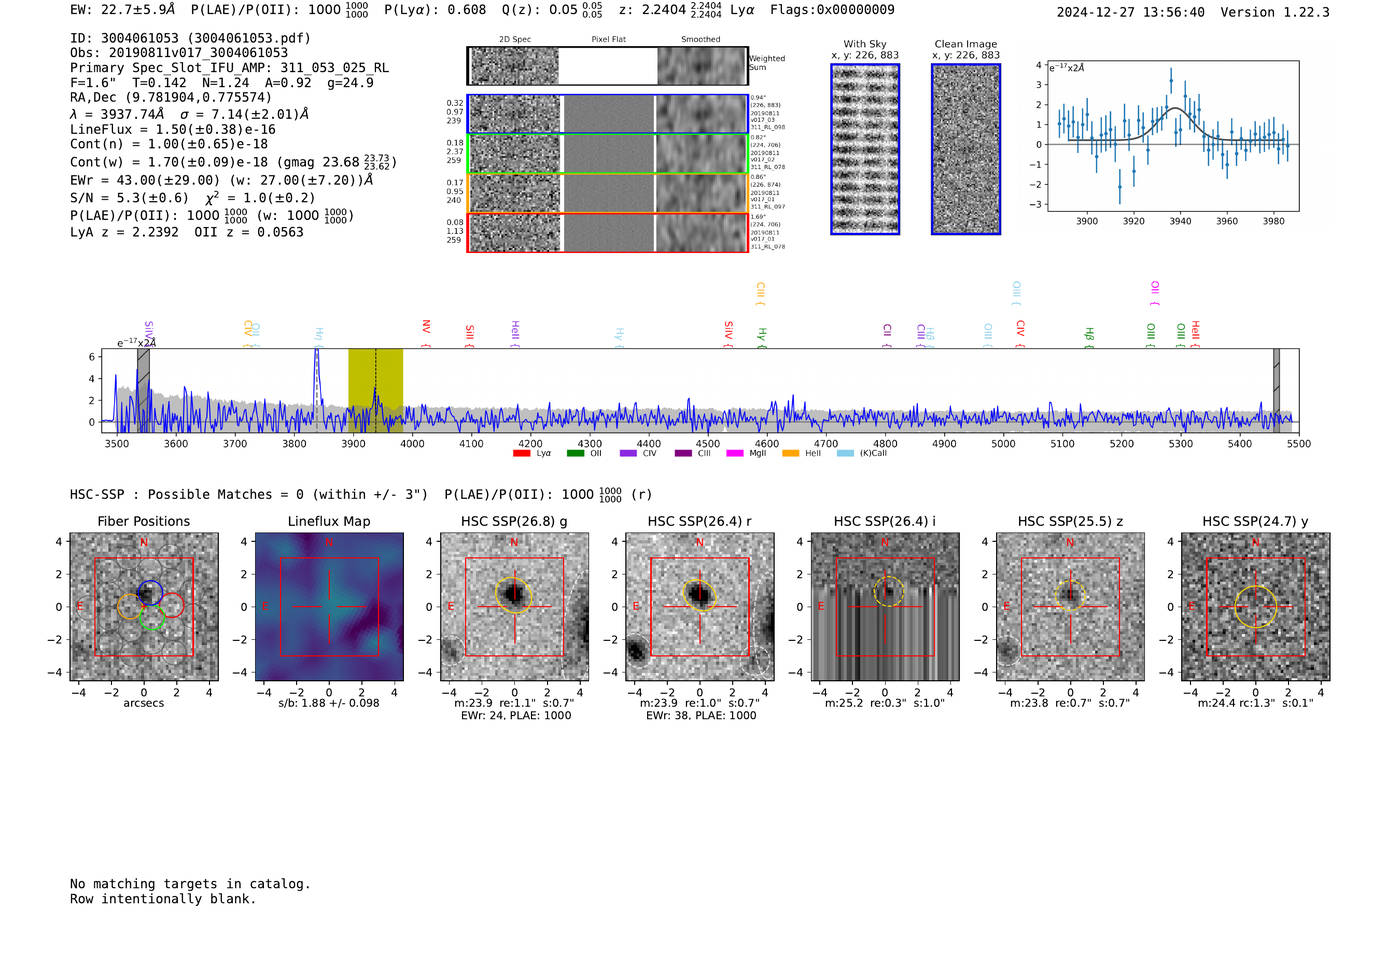
Task: Click the red "NV" line label above spectrum
Action: pos(426,327)
